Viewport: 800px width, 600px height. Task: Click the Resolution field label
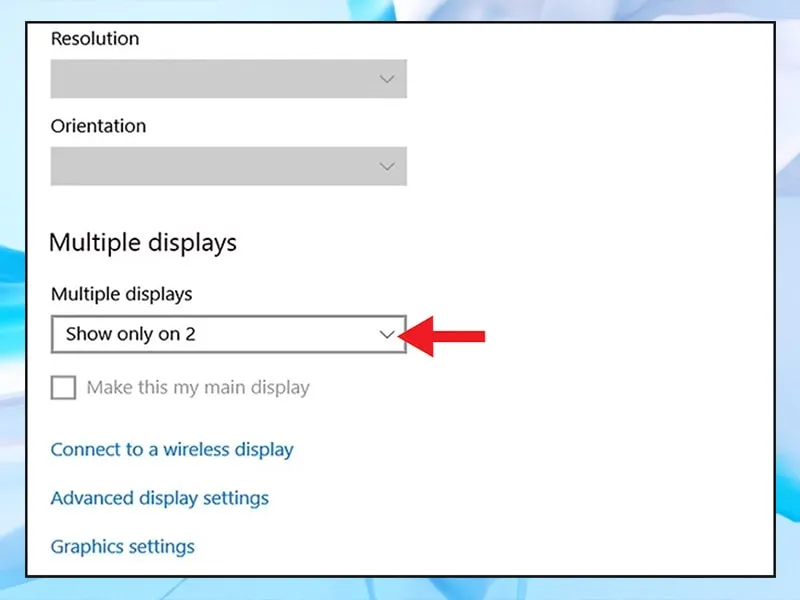point(95,39)
